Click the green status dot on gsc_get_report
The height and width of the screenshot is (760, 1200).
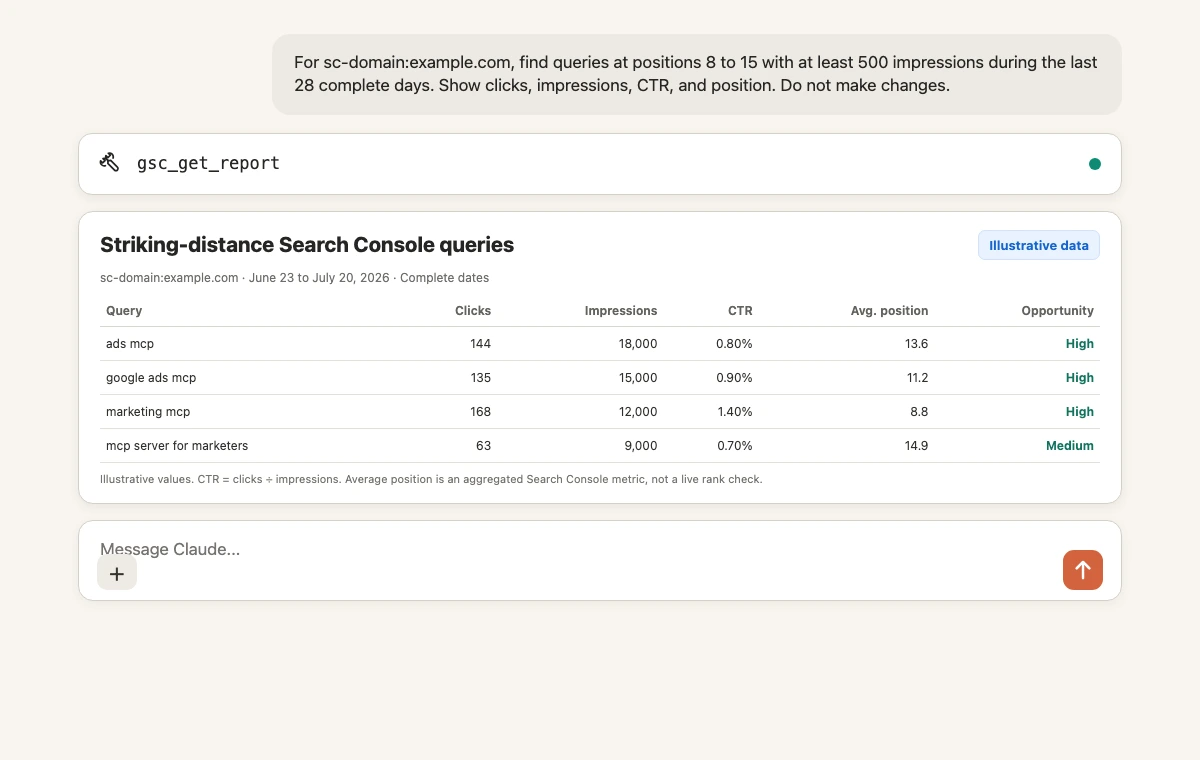[1095, 164]
